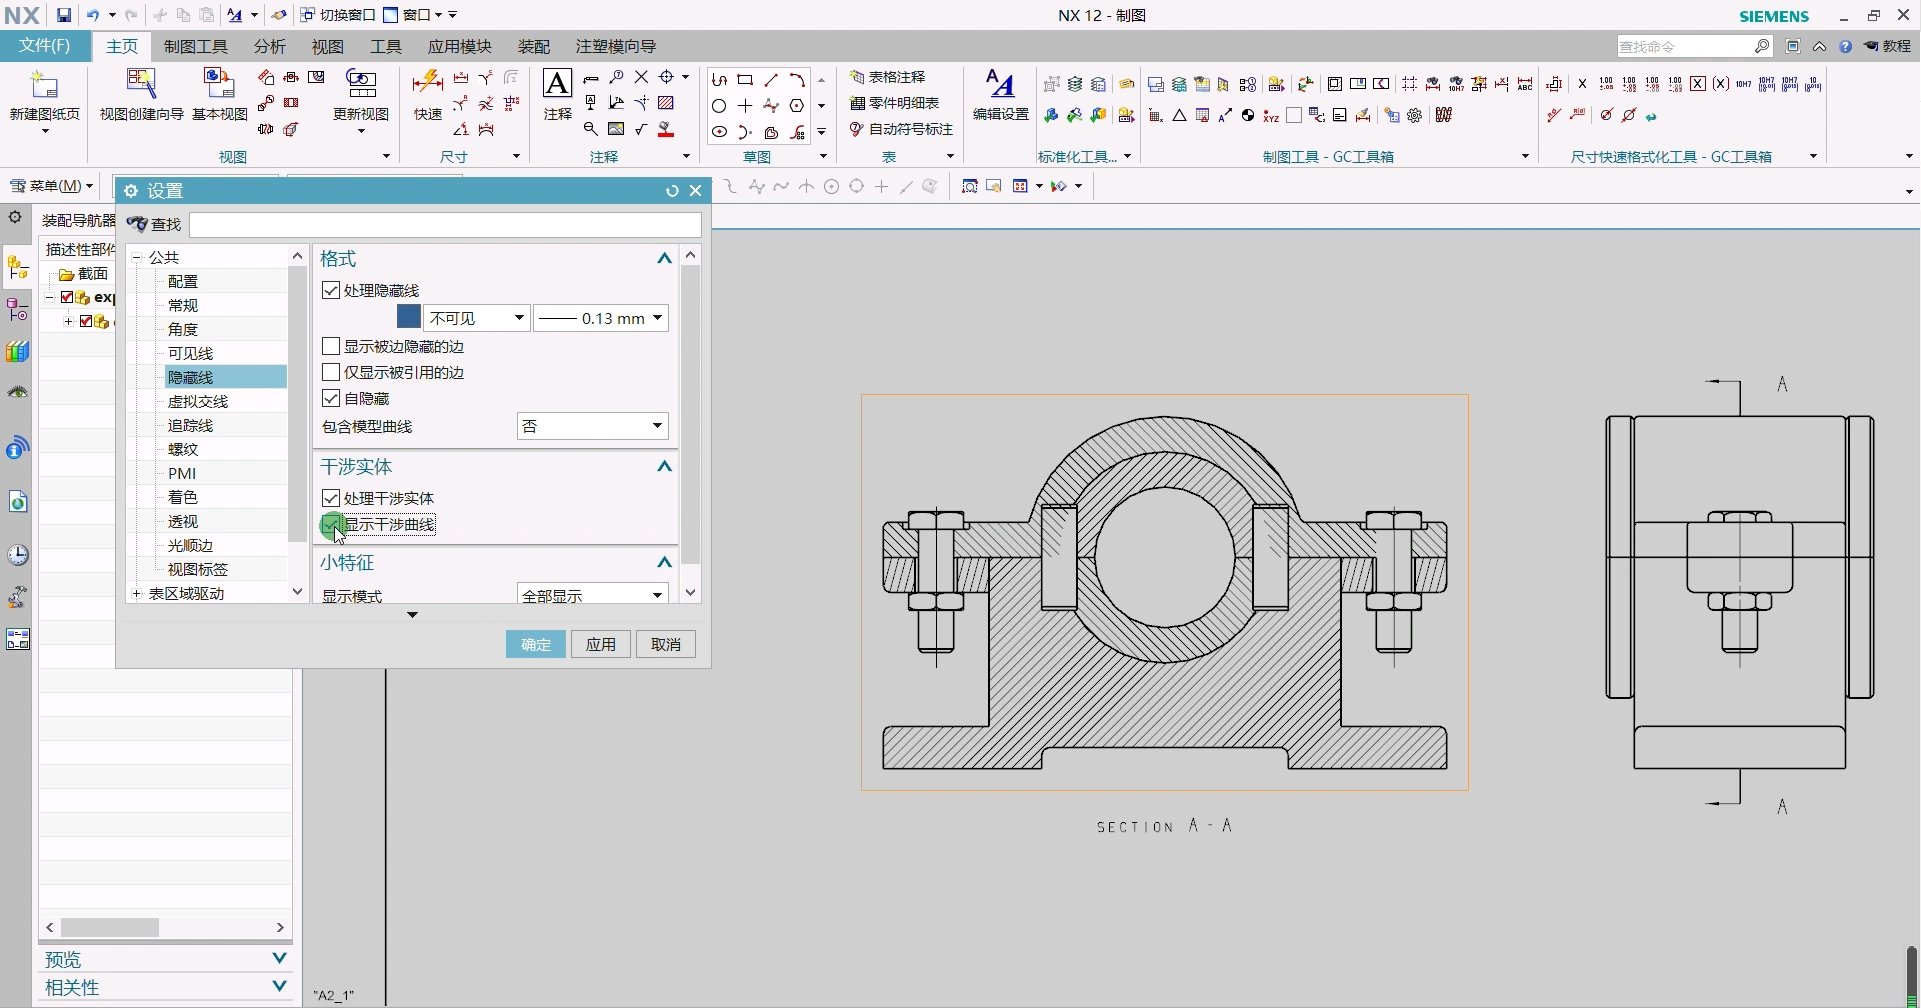Open the Assembly Navigator sidebar tab
1921x1008 pixels.
(x=18, y=268)
